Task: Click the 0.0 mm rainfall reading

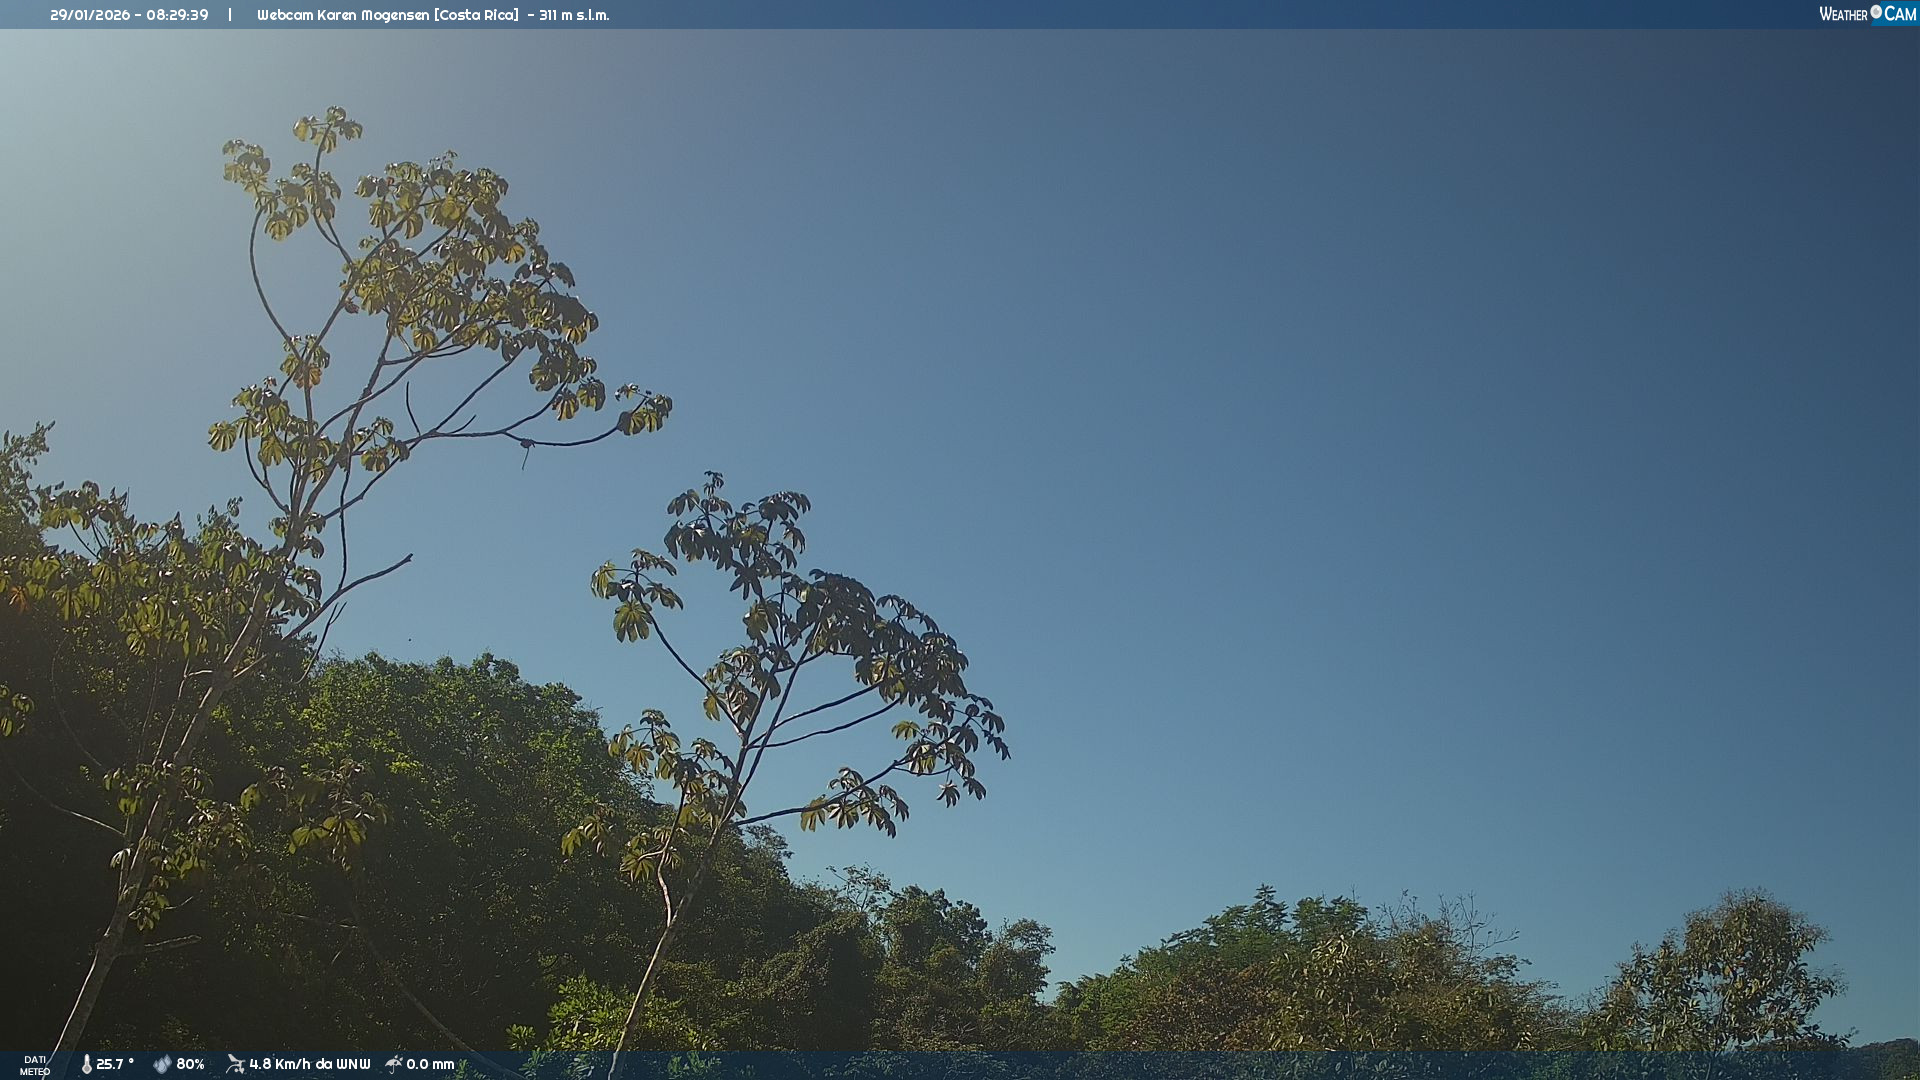Action: pos(430,1064)
